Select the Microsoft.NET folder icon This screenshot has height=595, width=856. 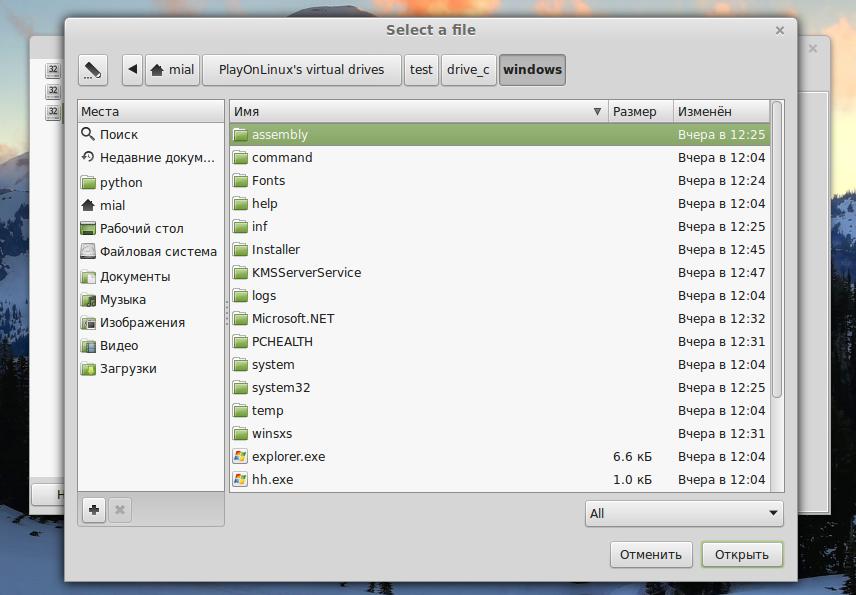(240, 318)
